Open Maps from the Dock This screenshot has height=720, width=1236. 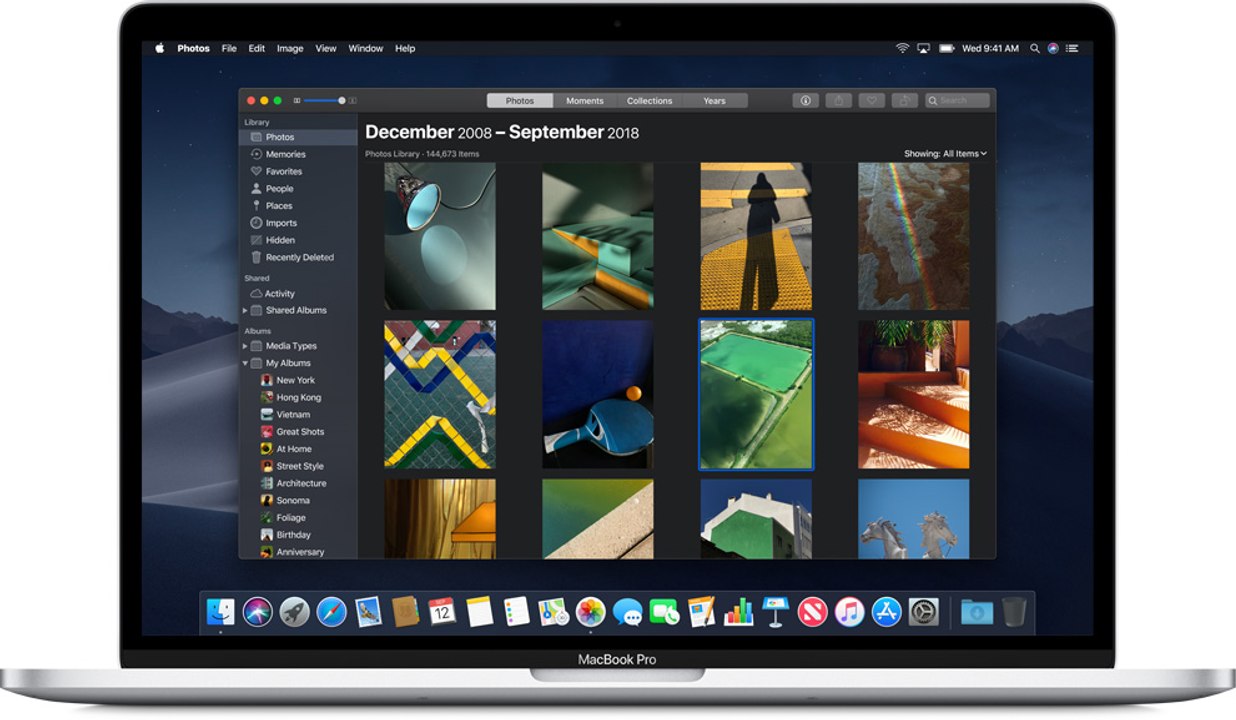tap(553, 611)
